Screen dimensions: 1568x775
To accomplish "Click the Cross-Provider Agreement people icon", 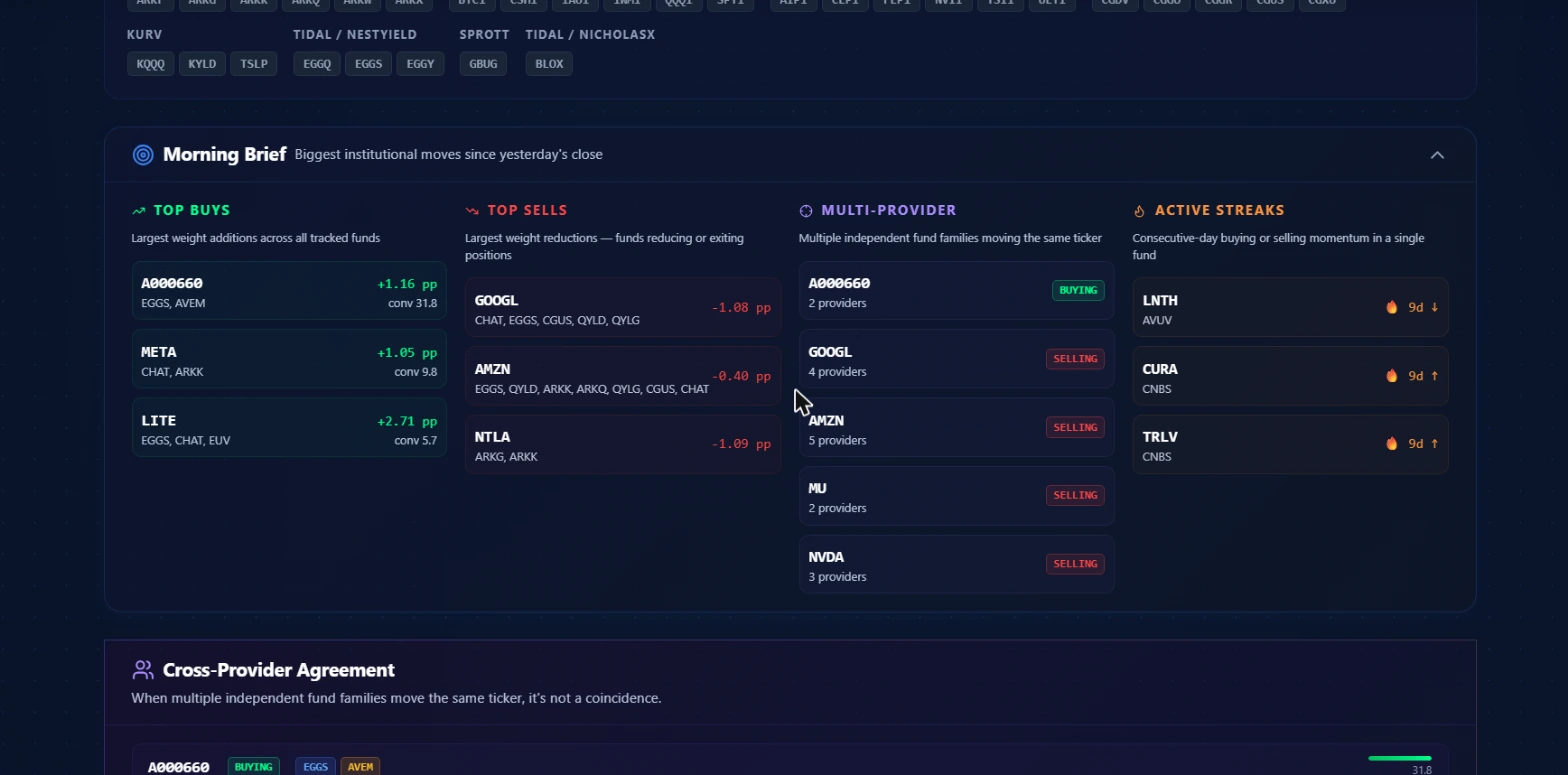I will point(143,670).
